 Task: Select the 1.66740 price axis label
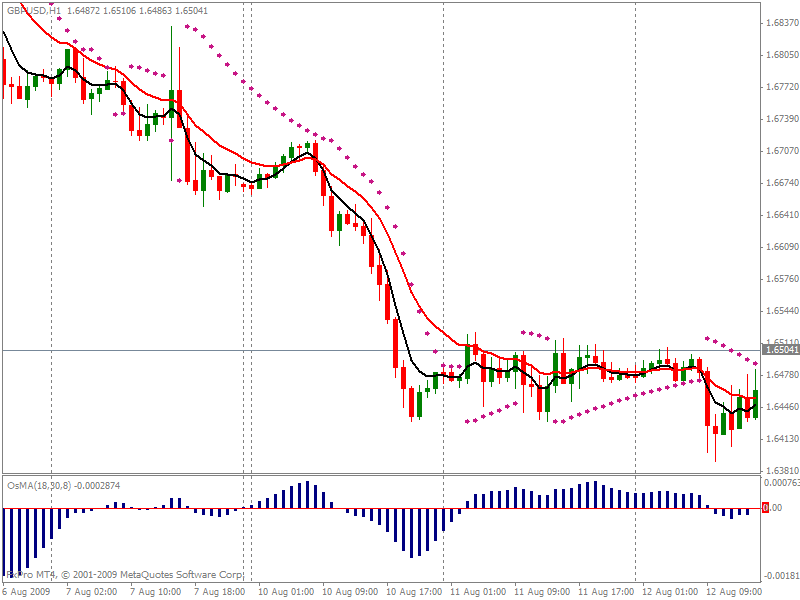780,183
